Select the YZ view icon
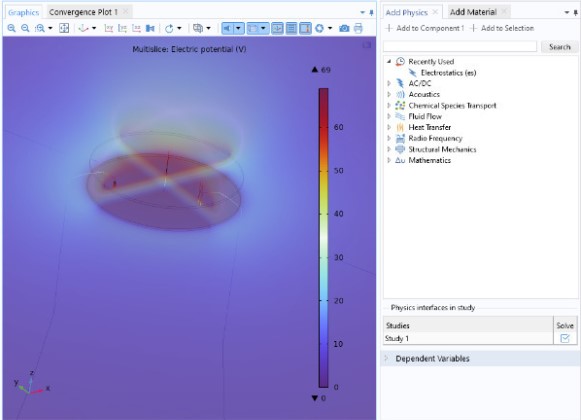 point(122,28)
